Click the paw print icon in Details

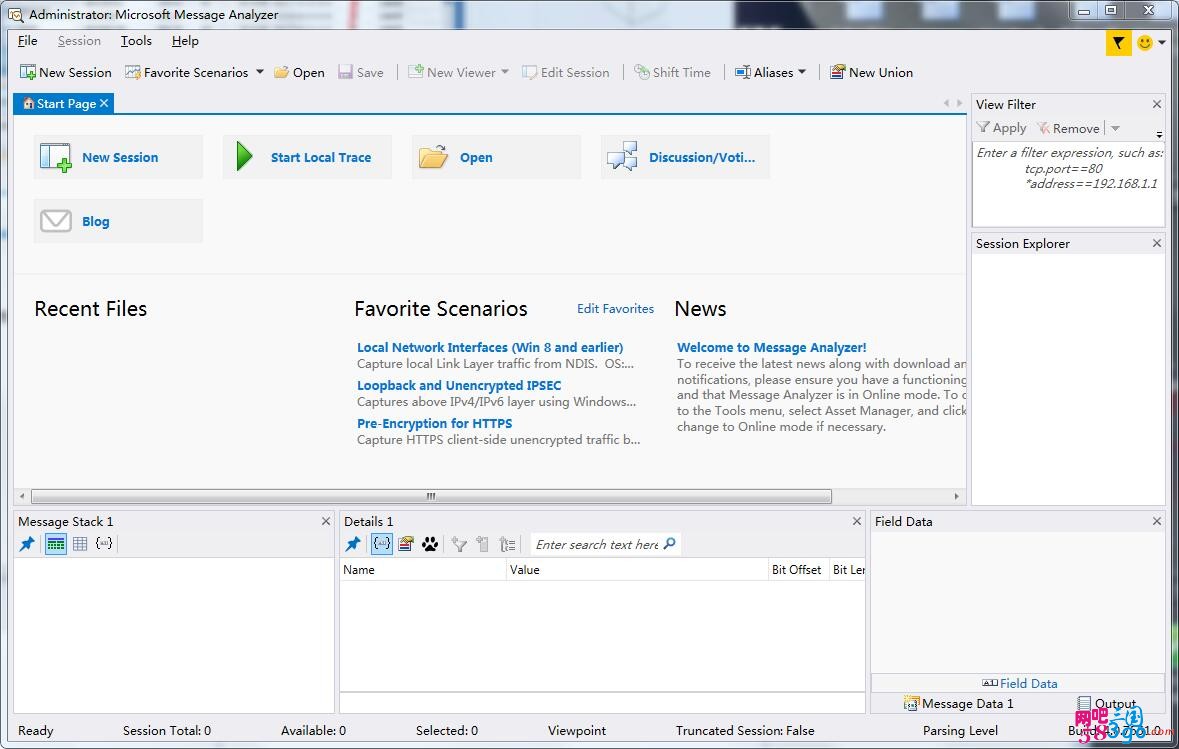pyautogui.click(x=430, y=544)
